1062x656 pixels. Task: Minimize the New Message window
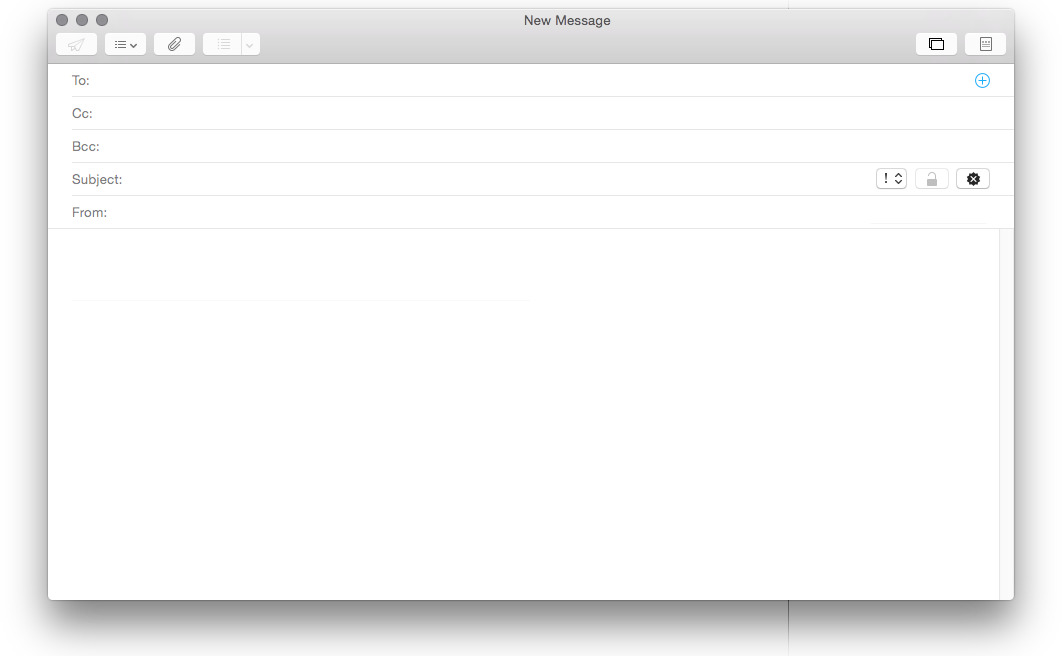82,20
